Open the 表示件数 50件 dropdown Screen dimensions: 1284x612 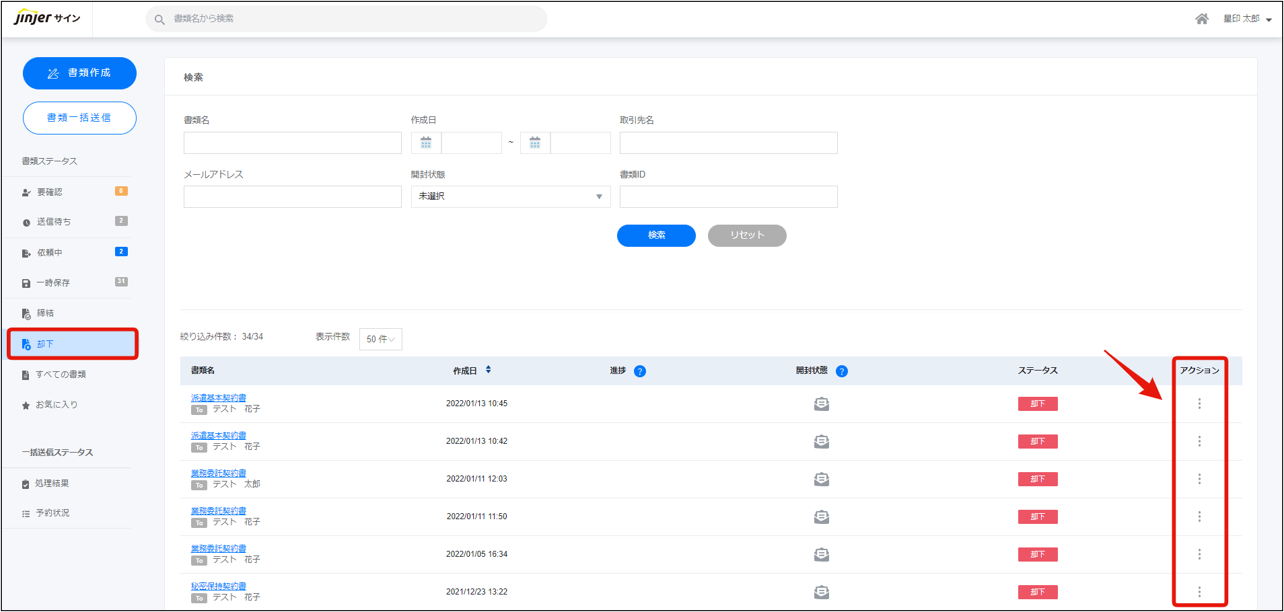point(381,339)
